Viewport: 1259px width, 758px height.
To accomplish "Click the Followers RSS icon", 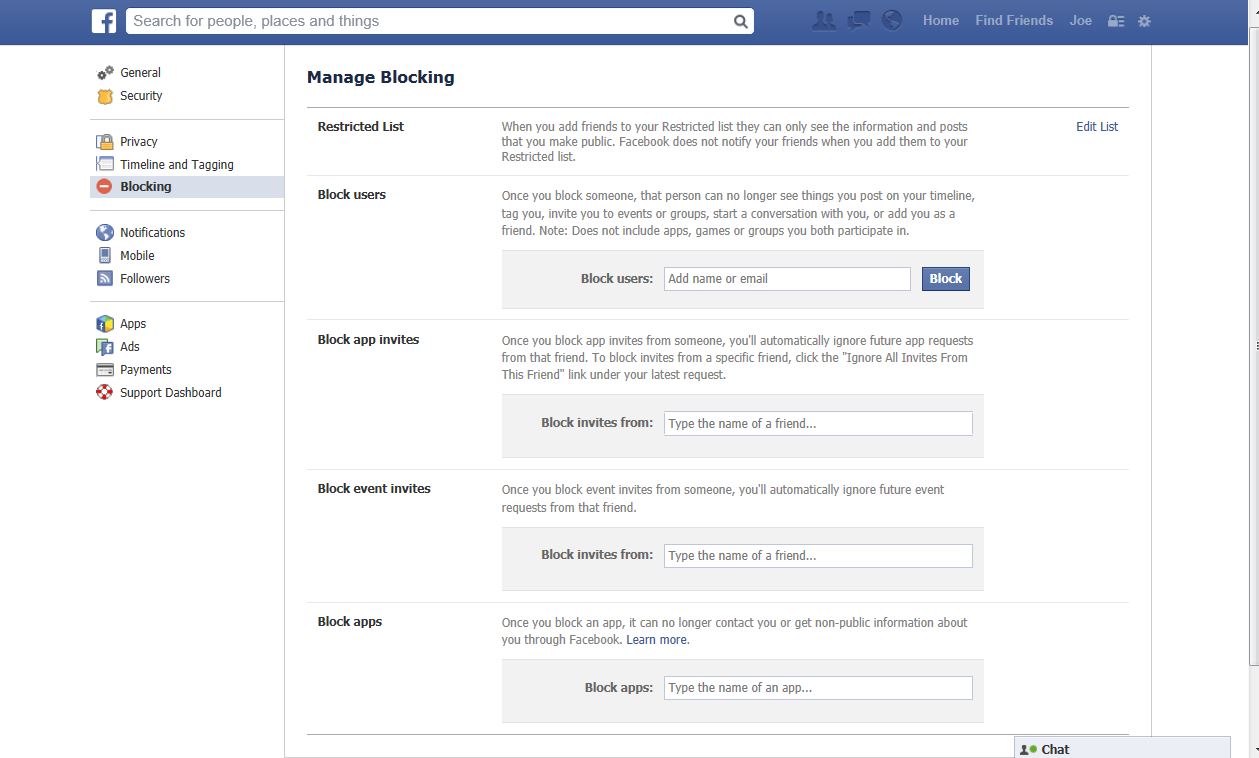I will pos(105,279).
